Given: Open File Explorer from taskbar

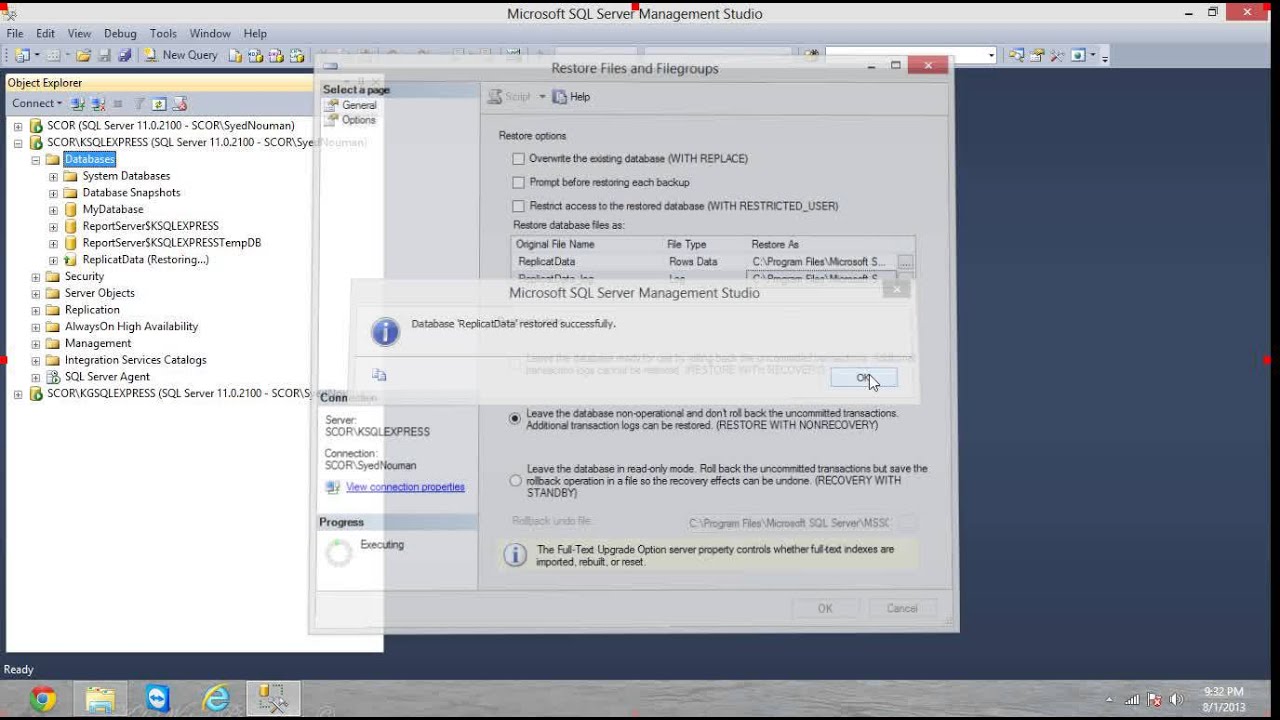Looking at the screenshot, I should click(100, 698).
